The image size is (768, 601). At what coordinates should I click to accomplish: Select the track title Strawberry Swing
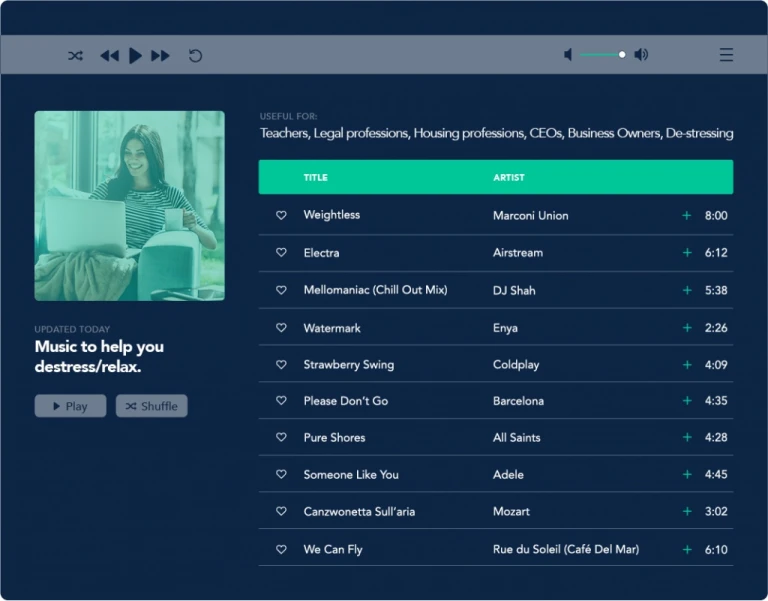[349, 365]
